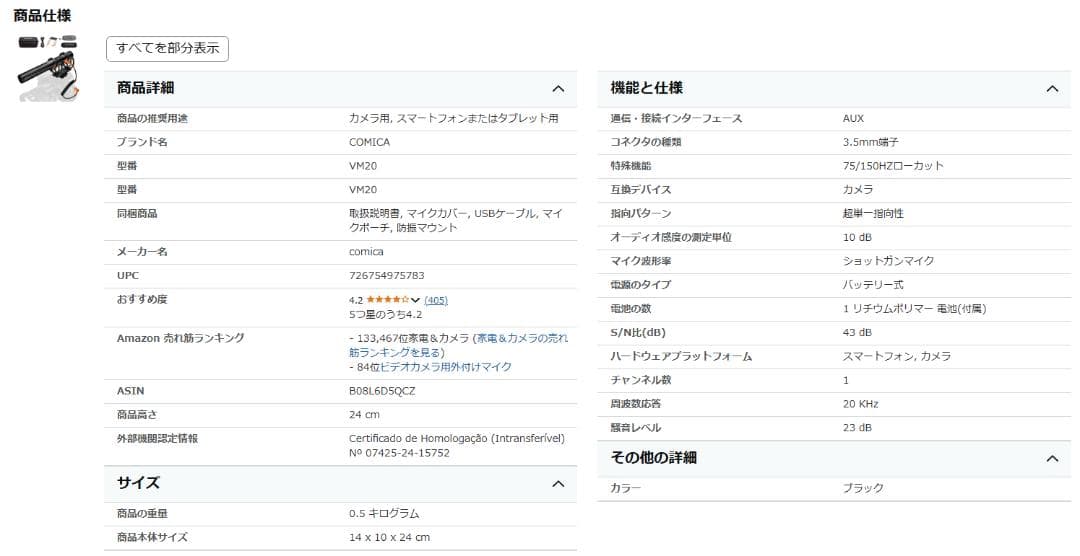
Task: Collapse サイズ section using its chevron
Action: point(558,484)
